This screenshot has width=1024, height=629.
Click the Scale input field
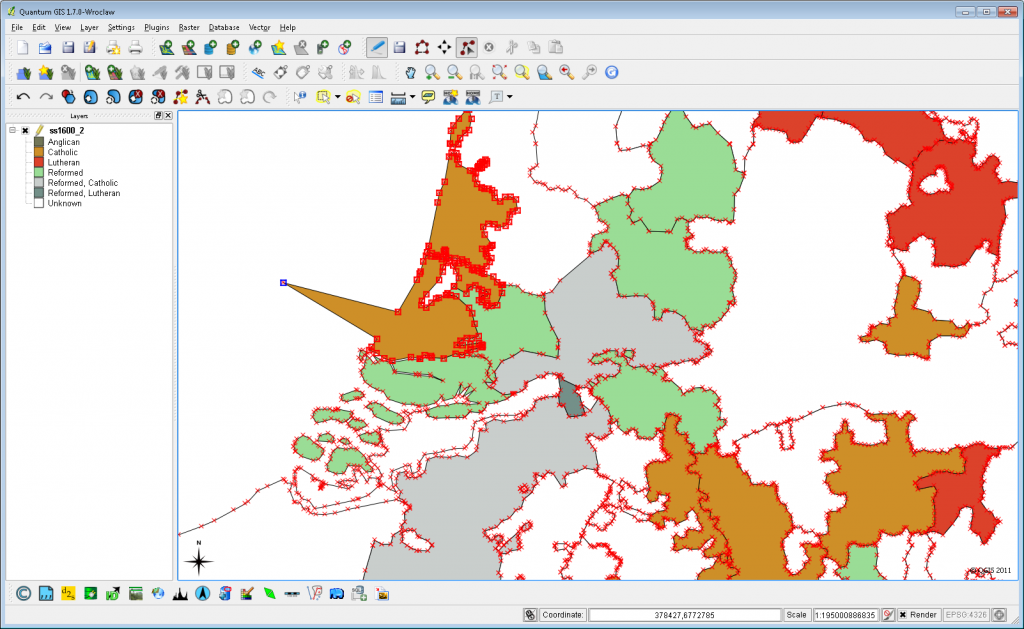click(x=846, y=615)
